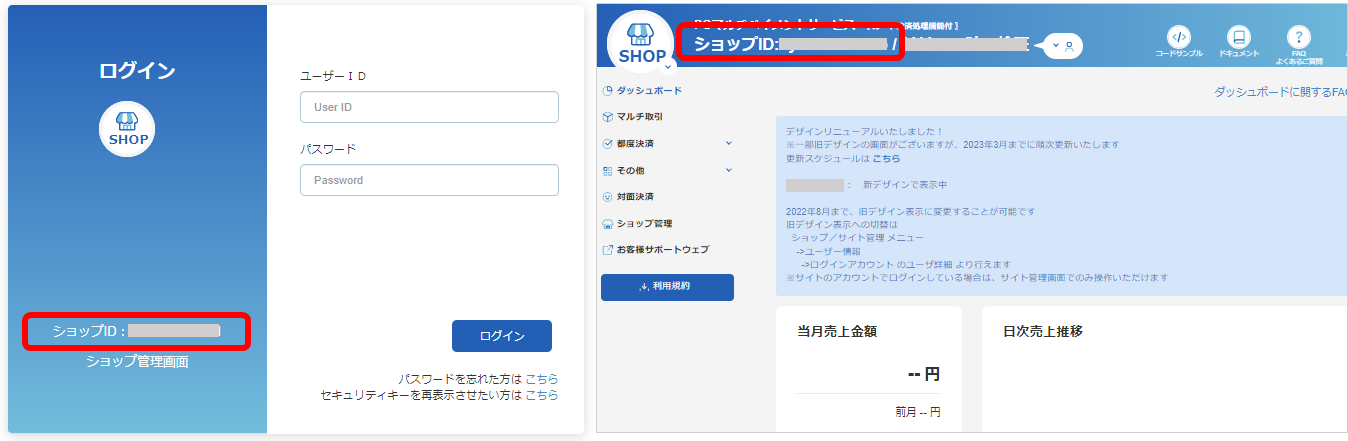This screenshot has height=441, width=1348.
Task: Click the 利用規約 download button
Action: (x=667, y=287)
